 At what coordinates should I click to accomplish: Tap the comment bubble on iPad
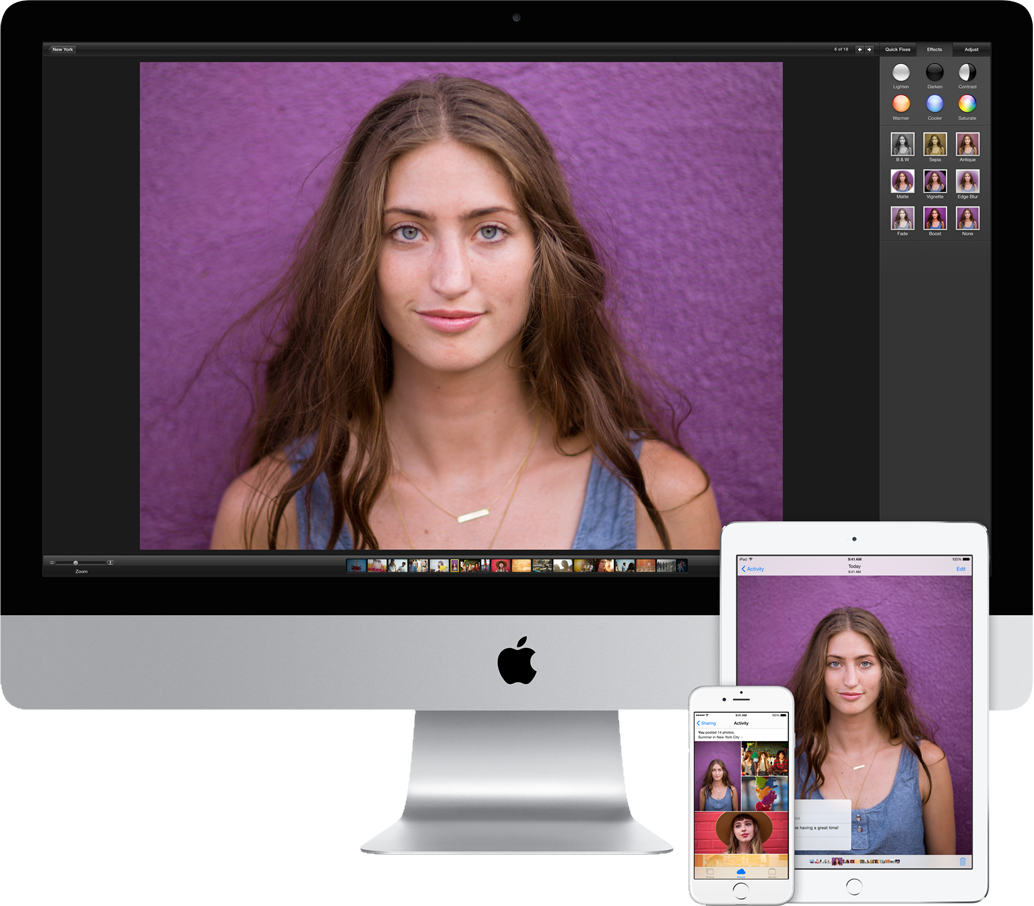click(x=823, y=824)
